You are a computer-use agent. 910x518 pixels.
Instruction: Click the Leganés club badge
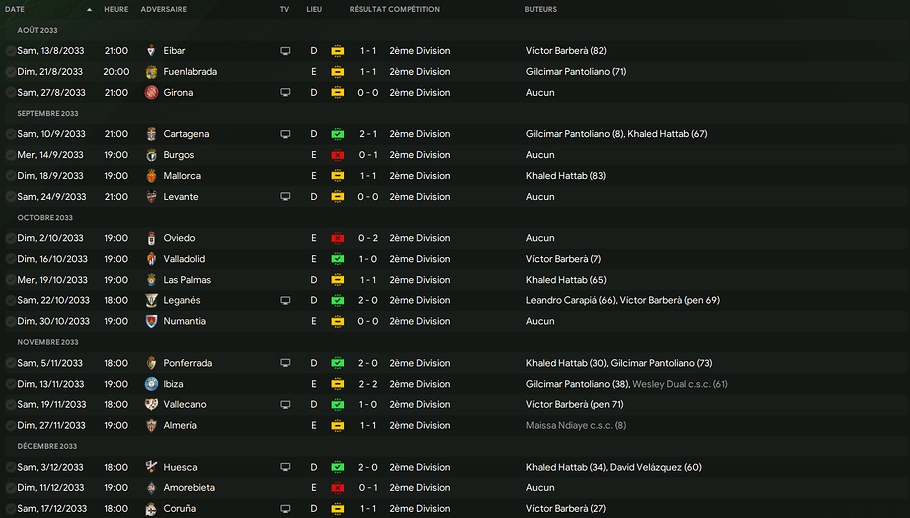(x=151, y=301)
